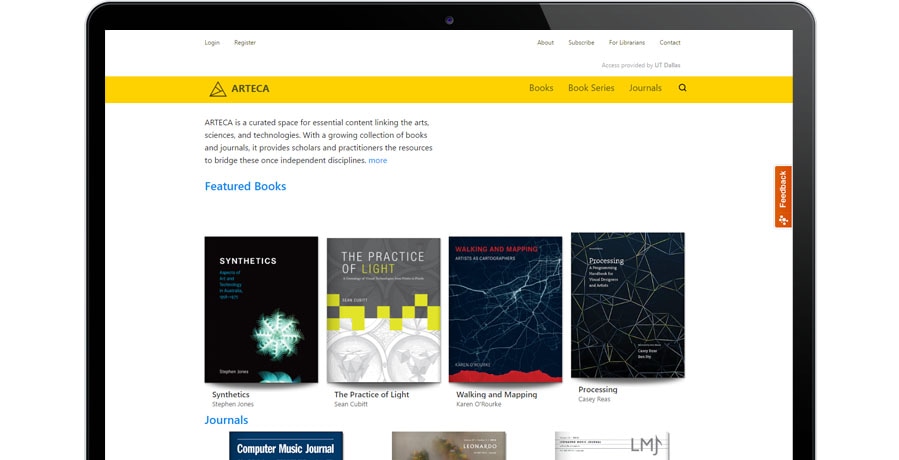Click the Register link
Screen dimensions: 899x460
click(245, 42)
